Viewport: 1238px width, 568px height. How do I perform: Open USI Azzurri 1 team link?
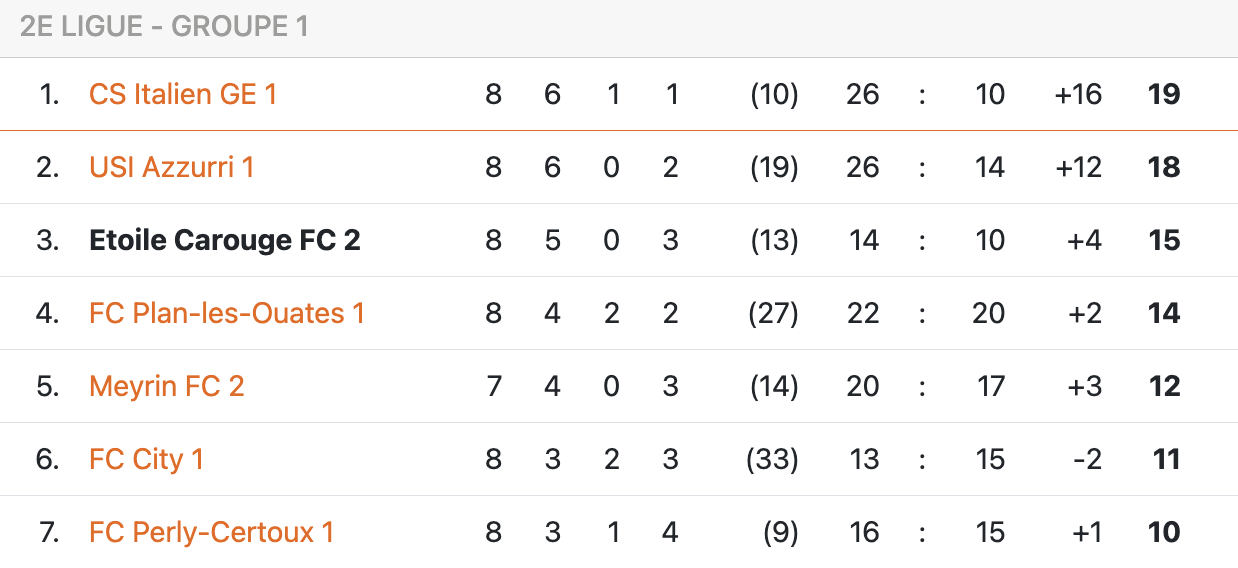pyautogui.click(x=172, y=167)
